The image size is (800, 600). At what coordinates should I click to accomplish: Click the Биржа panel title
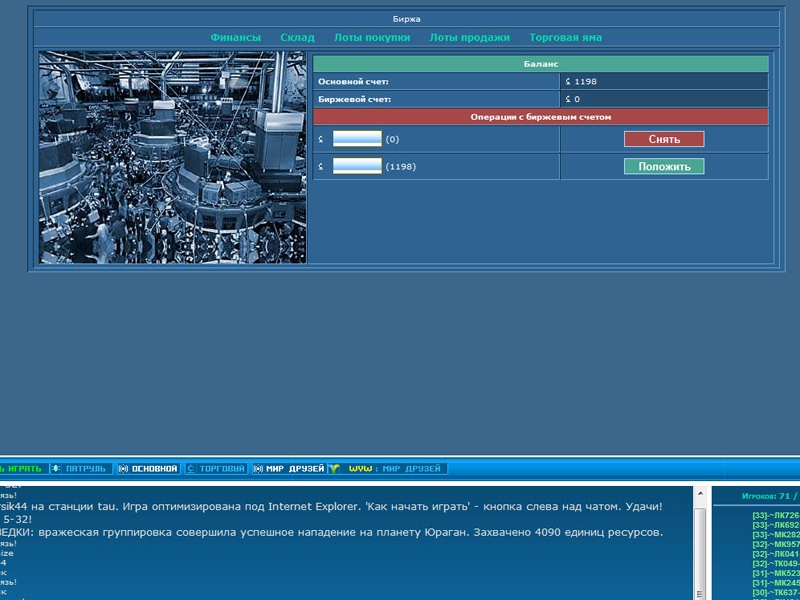tap(407, 19)
